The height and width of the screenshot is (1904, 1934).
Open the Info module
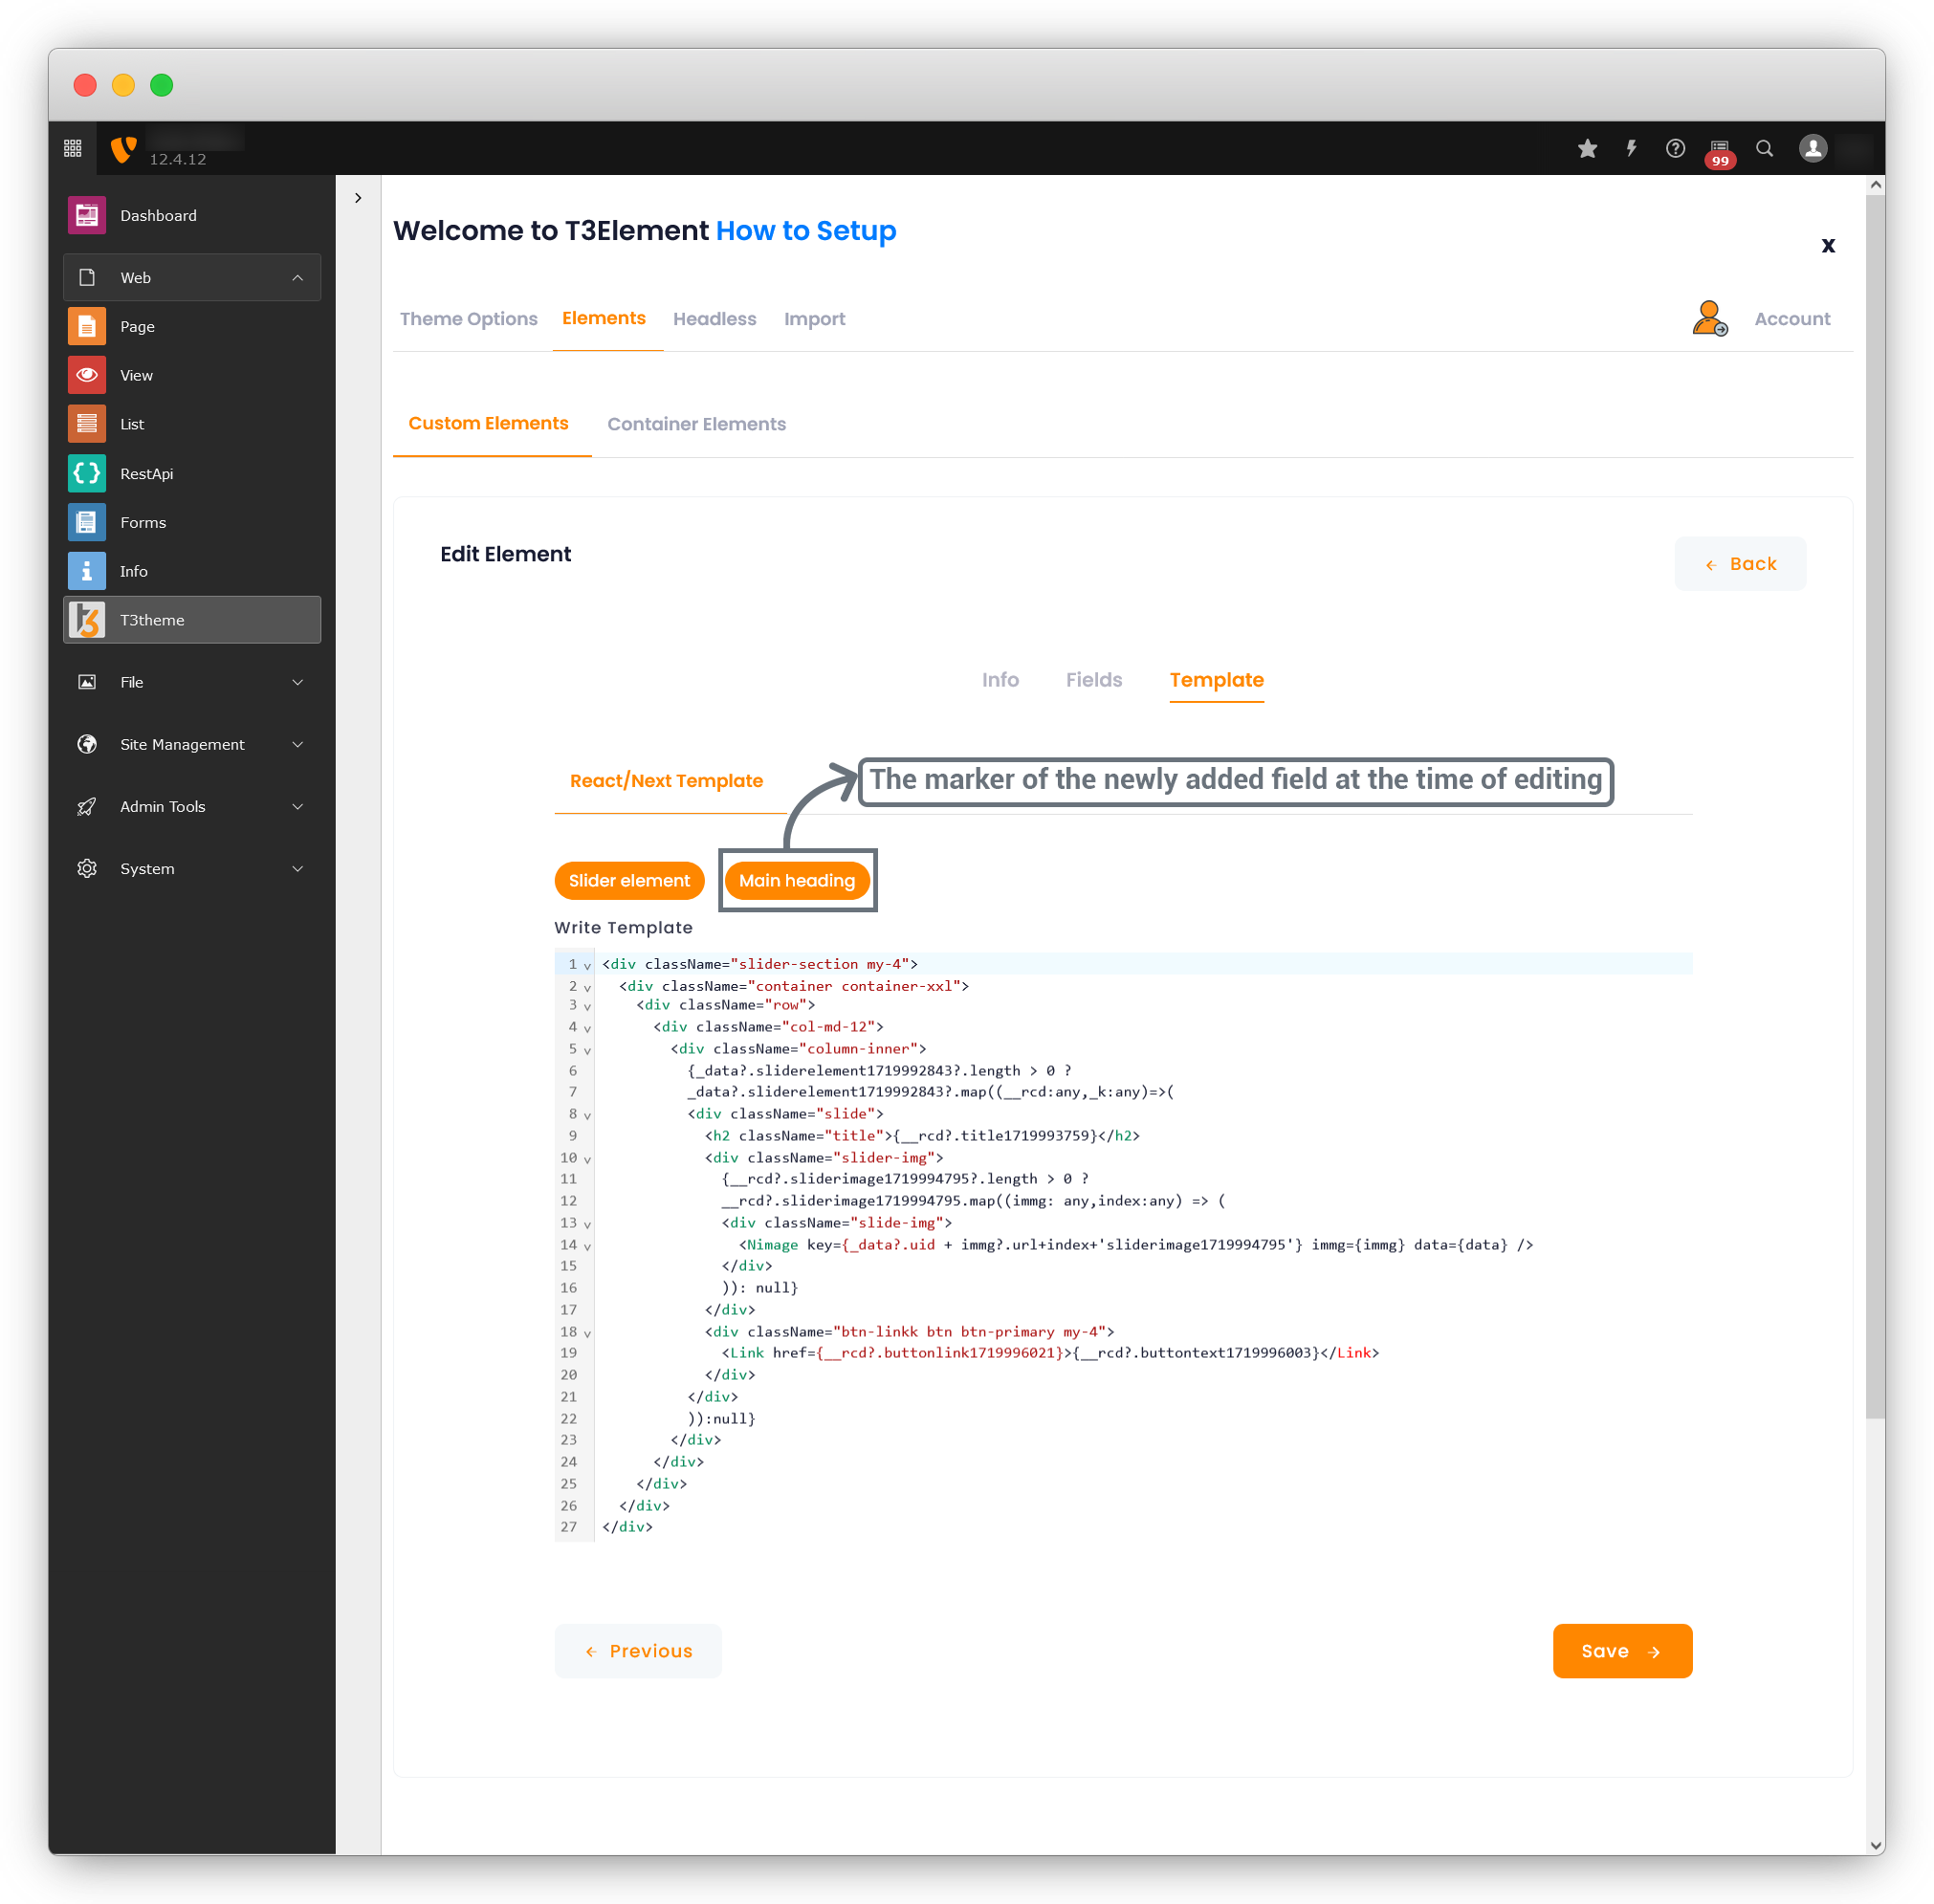[x=192, y=571]
